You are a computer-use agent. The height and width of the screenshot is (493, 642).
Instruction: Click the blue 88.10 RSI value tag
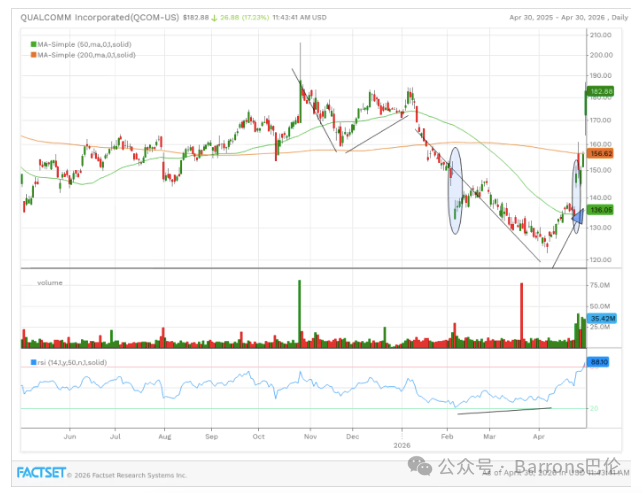599,362
